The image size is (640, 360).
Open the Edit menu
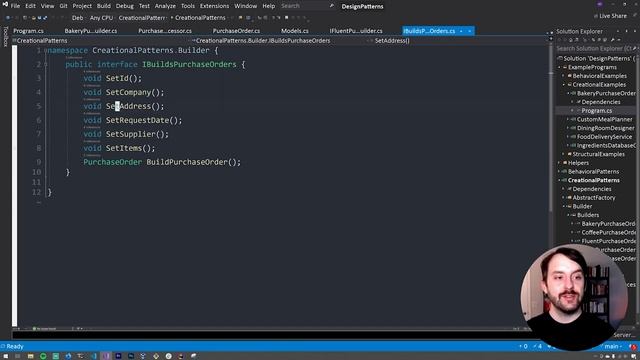31,6
